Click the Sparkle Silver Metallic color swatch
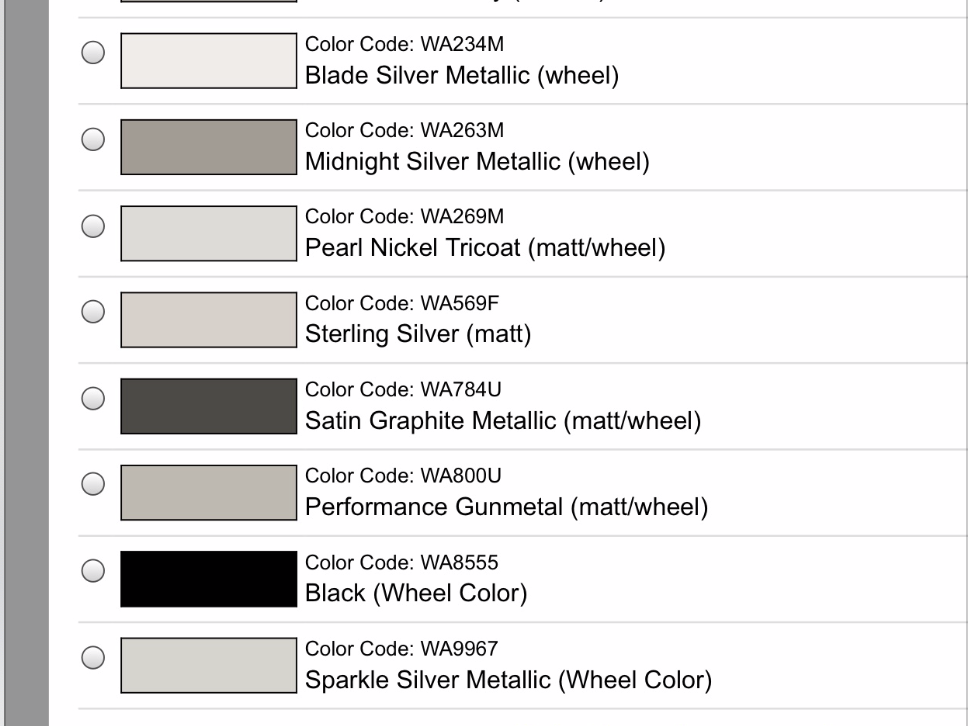Image resolution: width=968 pixels, height=726 pixels. [x=208, y=664]
